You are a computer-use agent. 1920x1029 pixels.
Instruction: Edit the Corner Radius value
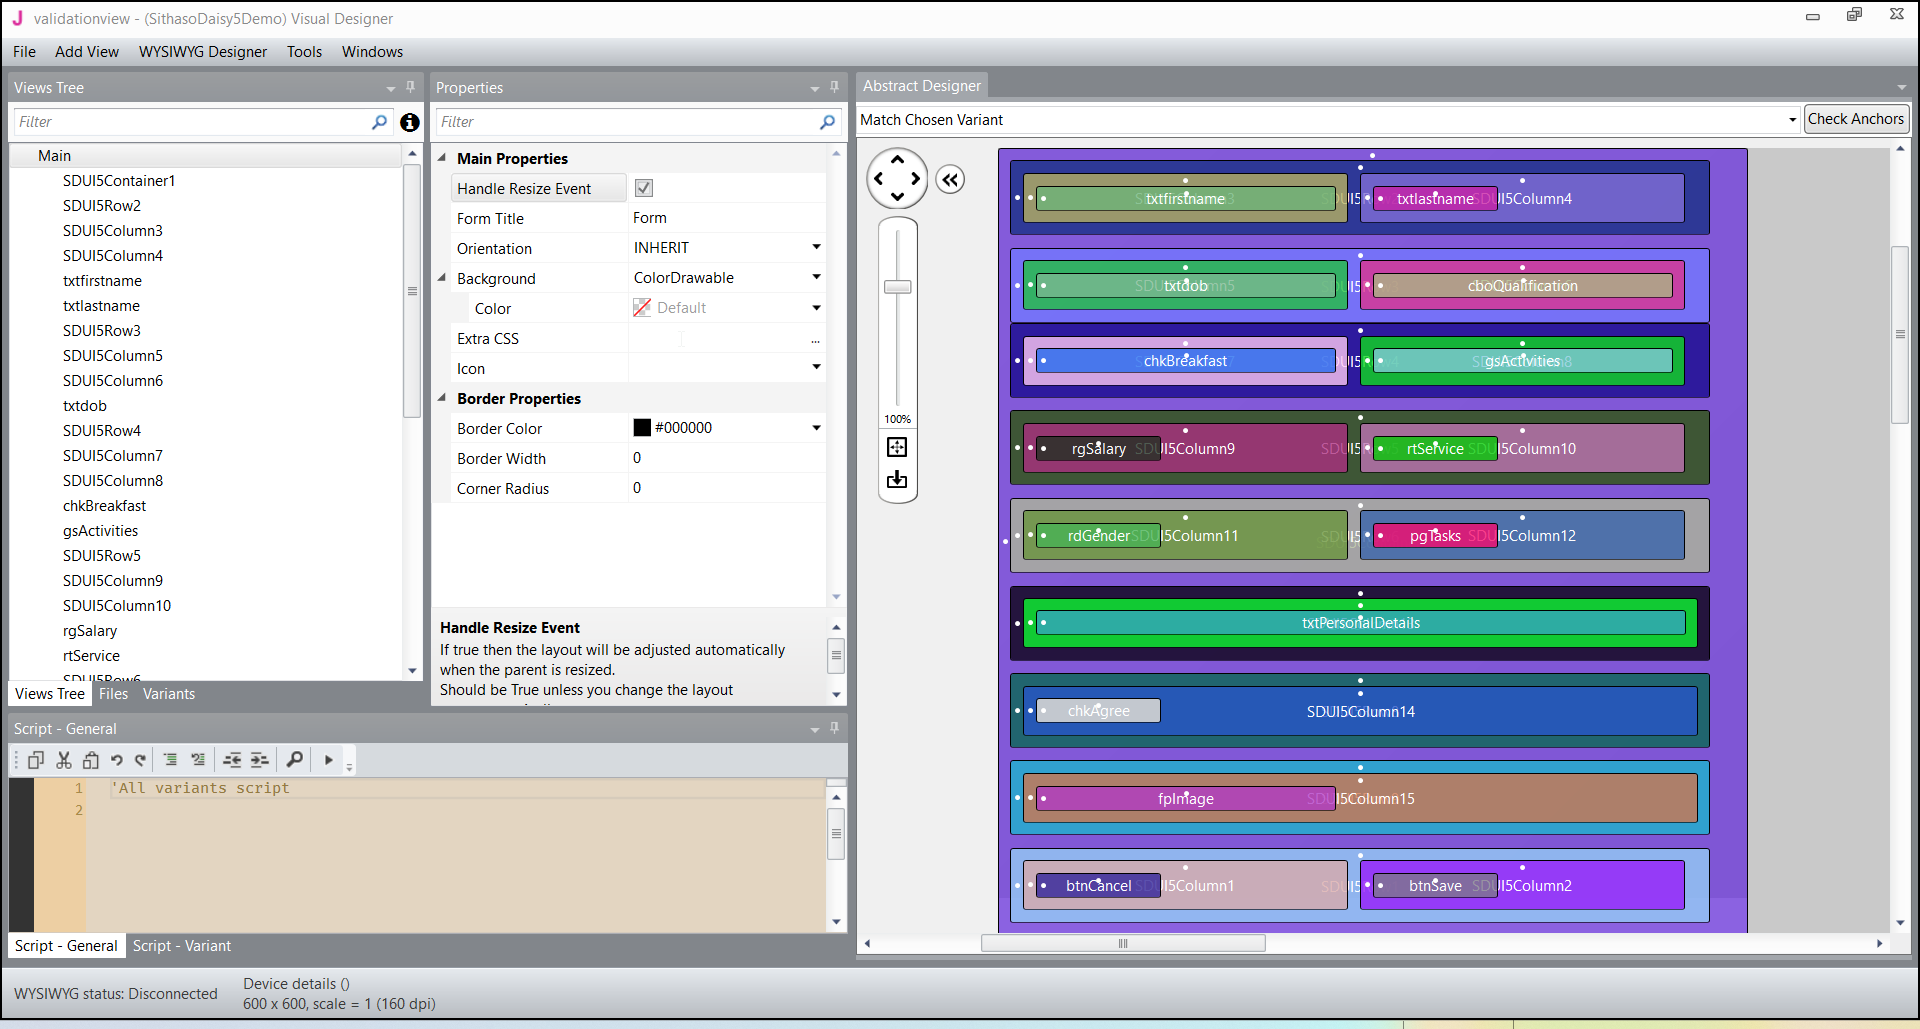pos(727,488)
